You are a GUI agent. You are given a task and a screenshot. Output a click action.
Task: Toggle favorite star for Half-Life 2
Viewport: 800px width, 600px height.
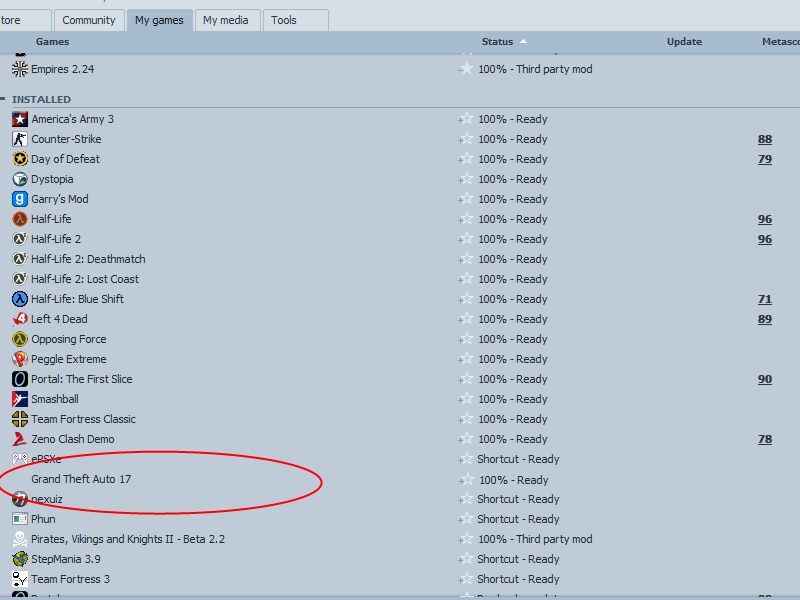[x=465, y=239]
